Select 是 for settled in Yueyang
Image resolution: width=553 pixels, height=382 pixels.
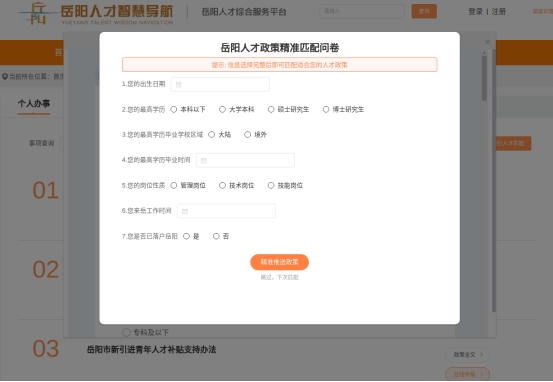pyautogui.click(x=186, y=236)
